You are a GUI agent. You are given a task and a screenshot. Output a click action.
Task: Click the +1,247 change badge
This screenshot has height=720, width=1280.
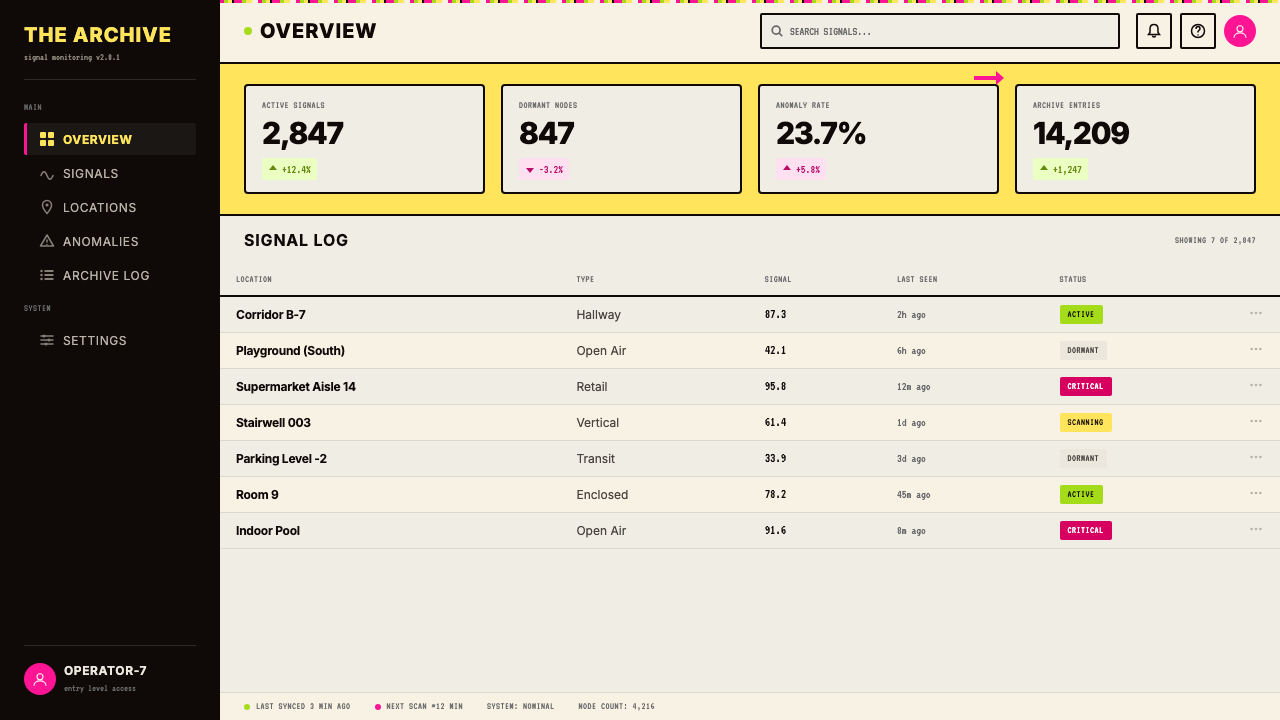1061,169
